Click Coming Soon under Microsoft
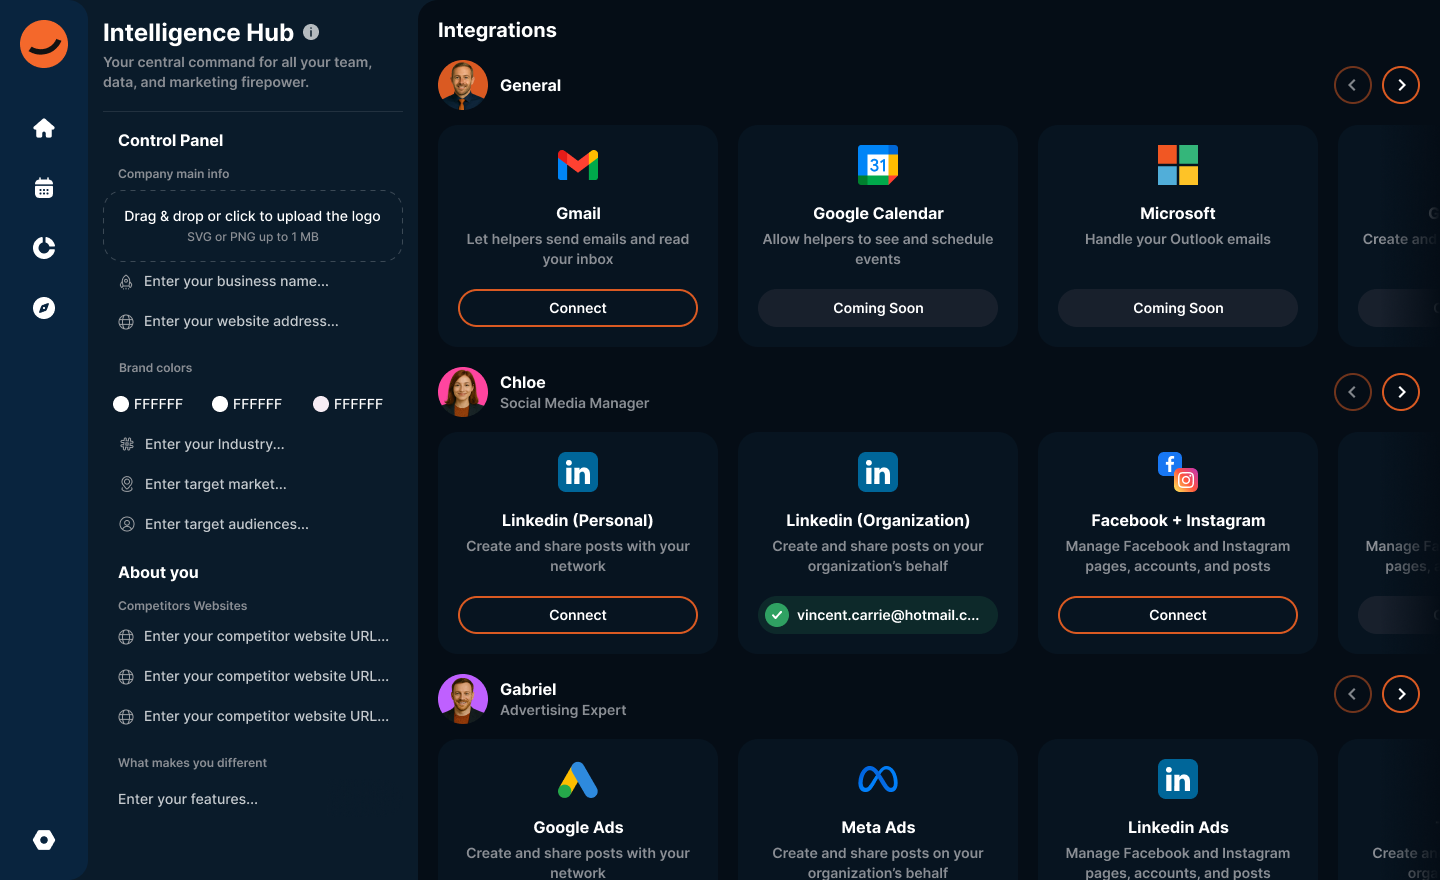 click(x=1178, y=308)
